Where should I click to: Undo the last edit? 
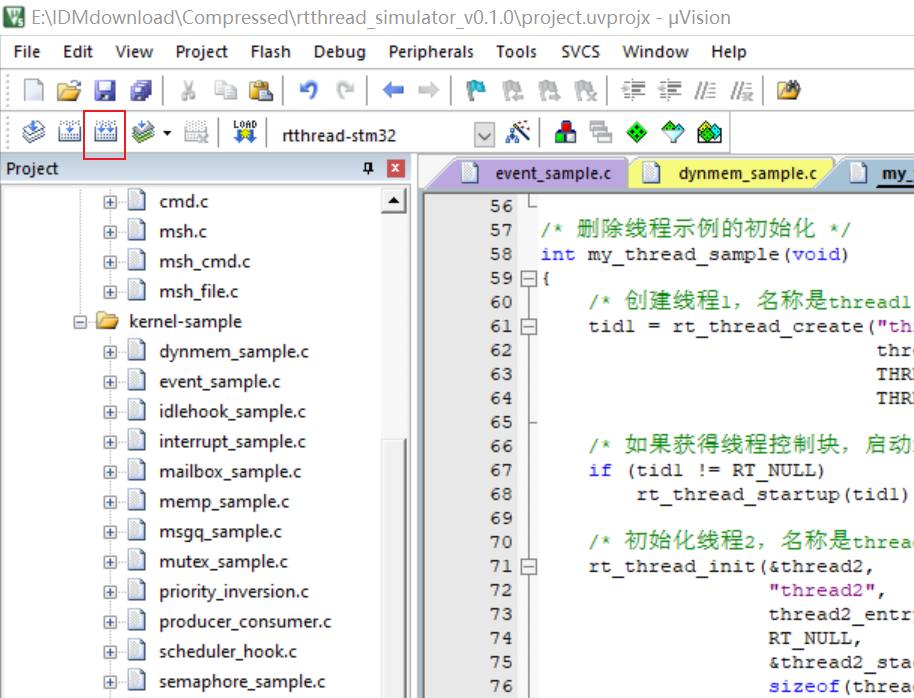pos(308,90)
